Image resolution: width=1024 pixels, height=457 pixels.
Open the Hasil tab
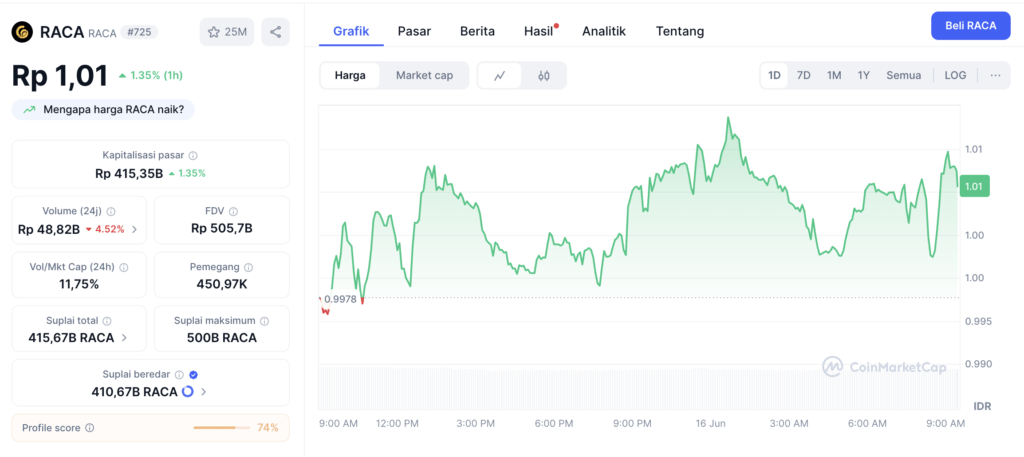(x=539, y=31)
